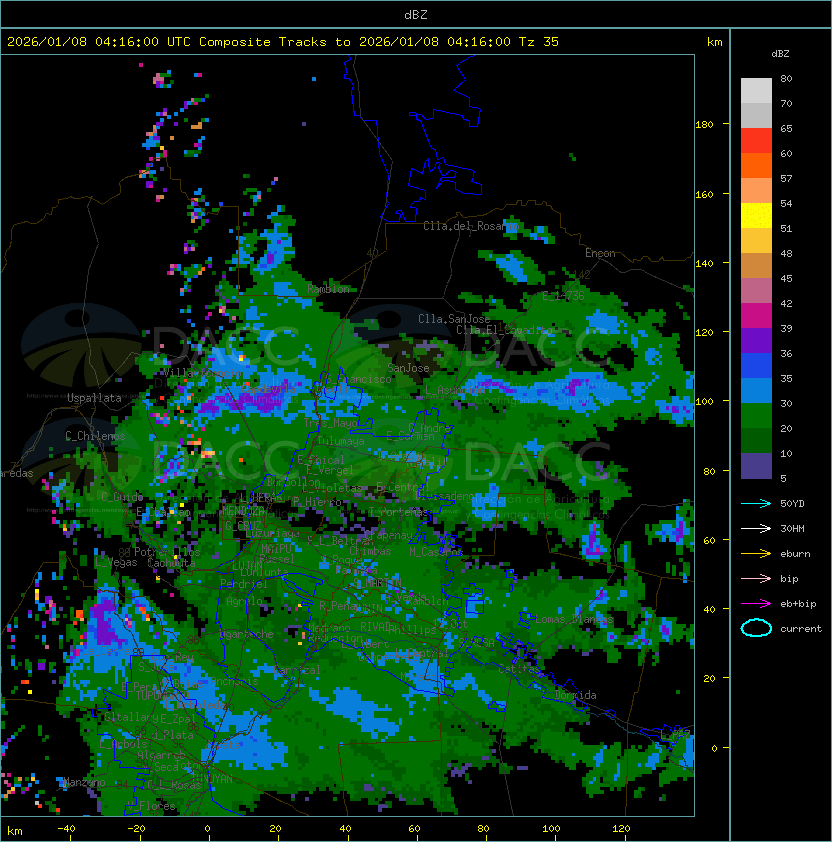Pick the orange 60 dBZ legend swatch

click(x=756, y=165)
